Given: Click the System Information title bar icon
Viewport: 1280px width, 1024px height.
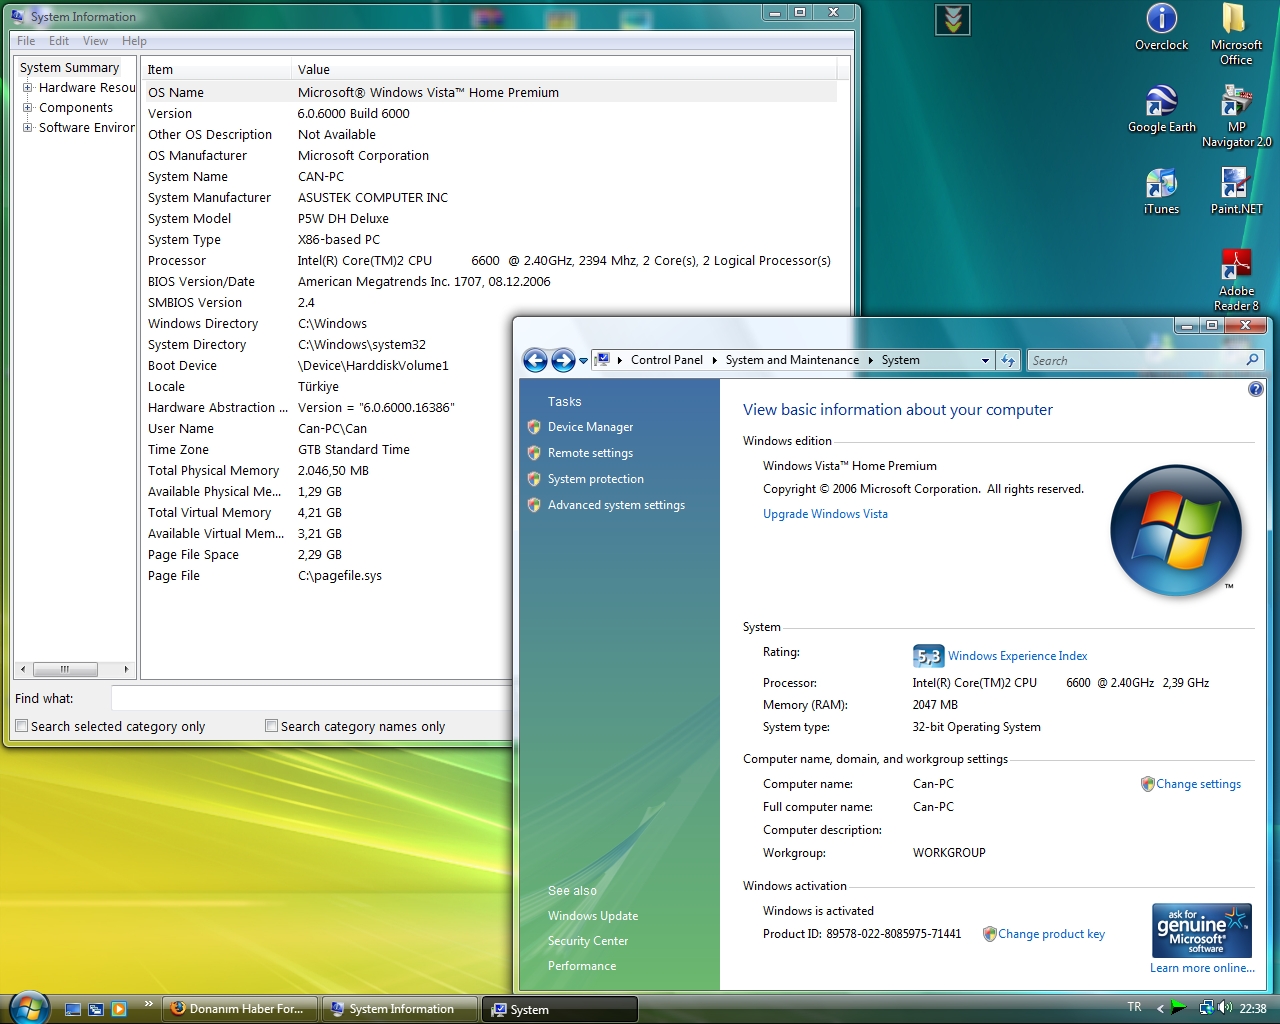Looking at the screenshot, I should [18, 16].
